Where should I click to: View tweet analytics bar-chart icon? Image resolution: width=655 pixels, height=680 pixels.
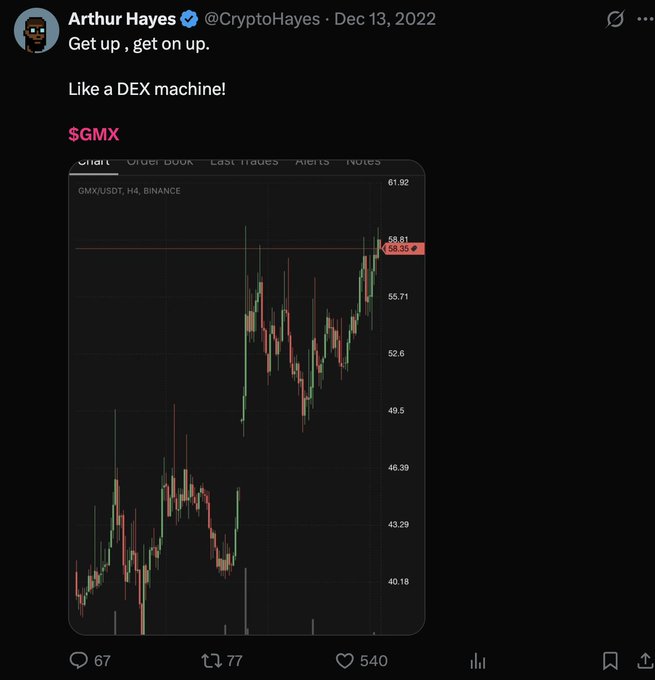tap(478, 661)
